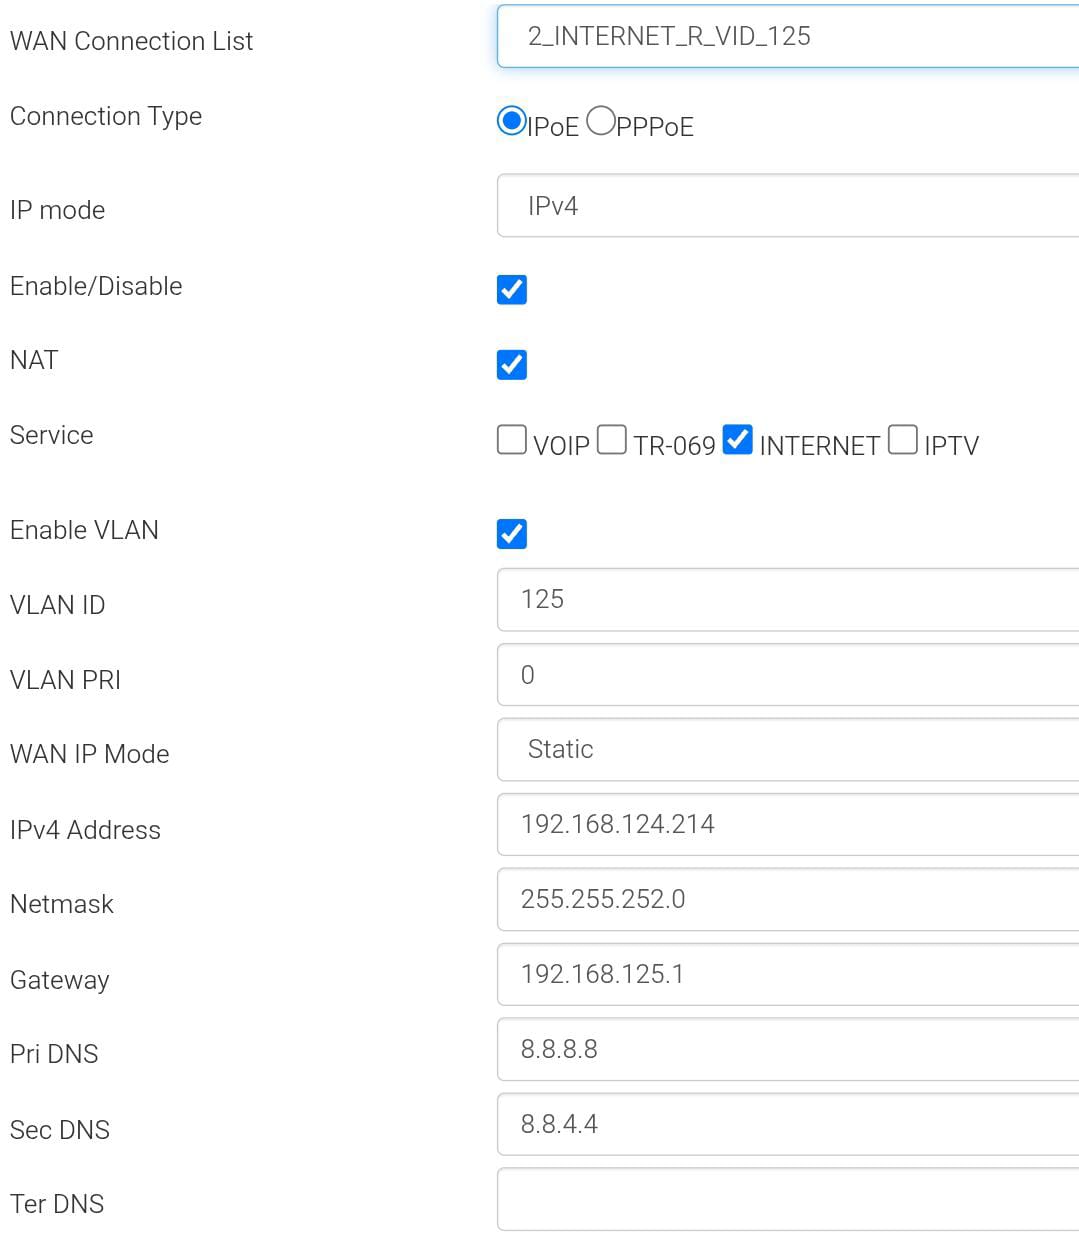The image size is (1079, 1255).
Task: Check the VOIP service box
Action: pyautogui.click(x=512, y=439)
